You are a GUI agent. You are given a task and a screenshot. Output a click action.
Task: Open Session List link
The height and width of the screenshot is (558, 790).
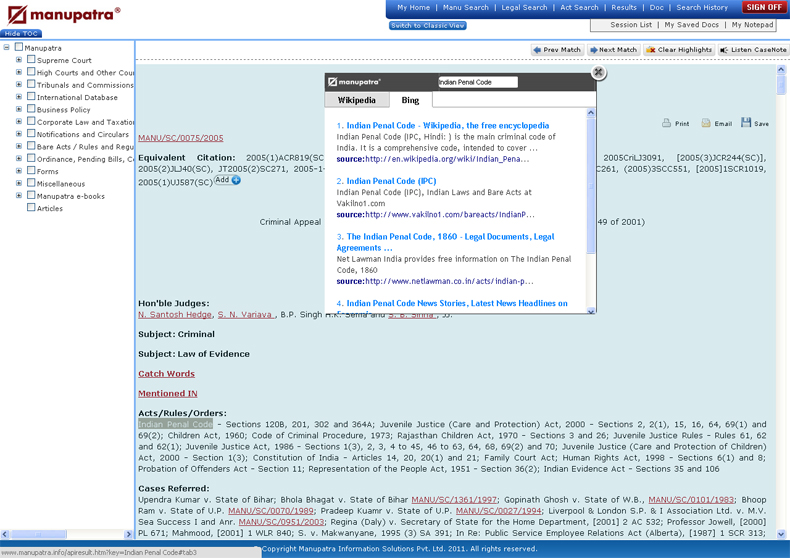tap(631, 25)
